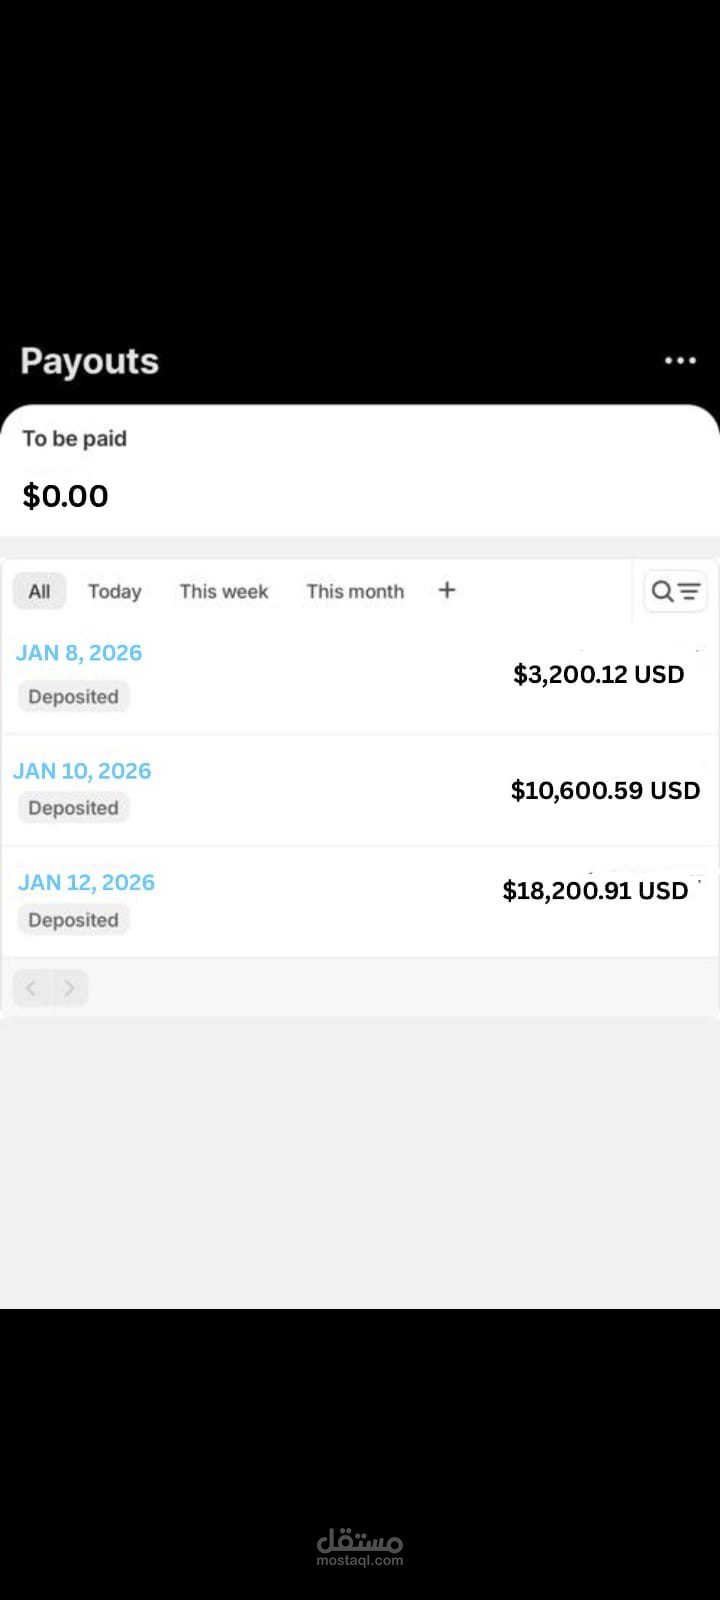Switch to the This month tab
The width and height of the screenshot is (720, 1600).
point(355,591)
